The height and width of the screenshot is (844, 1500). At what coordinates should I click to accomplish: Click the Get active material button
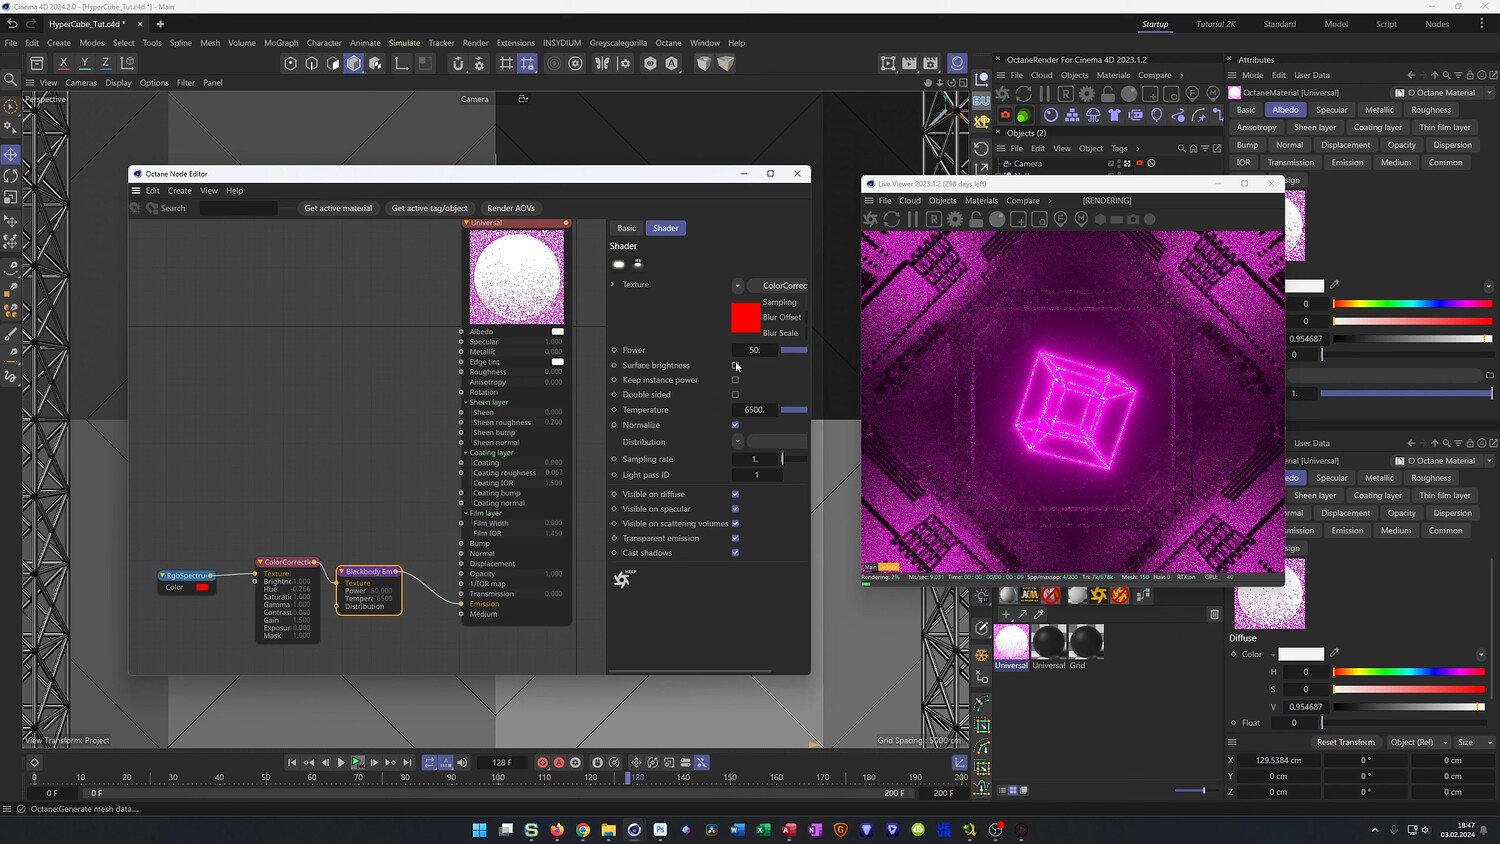pos(338,208)
